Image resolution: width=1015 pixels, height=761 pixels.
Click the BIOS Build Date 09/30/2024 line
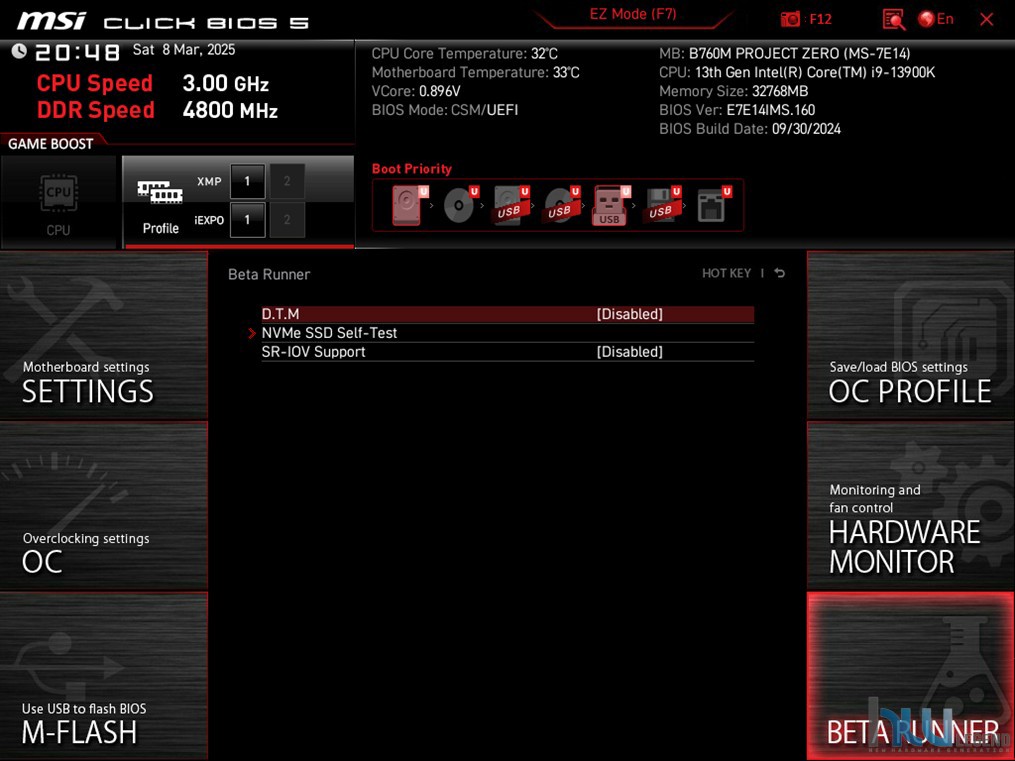pyautogui.click(x=750, y=129)
